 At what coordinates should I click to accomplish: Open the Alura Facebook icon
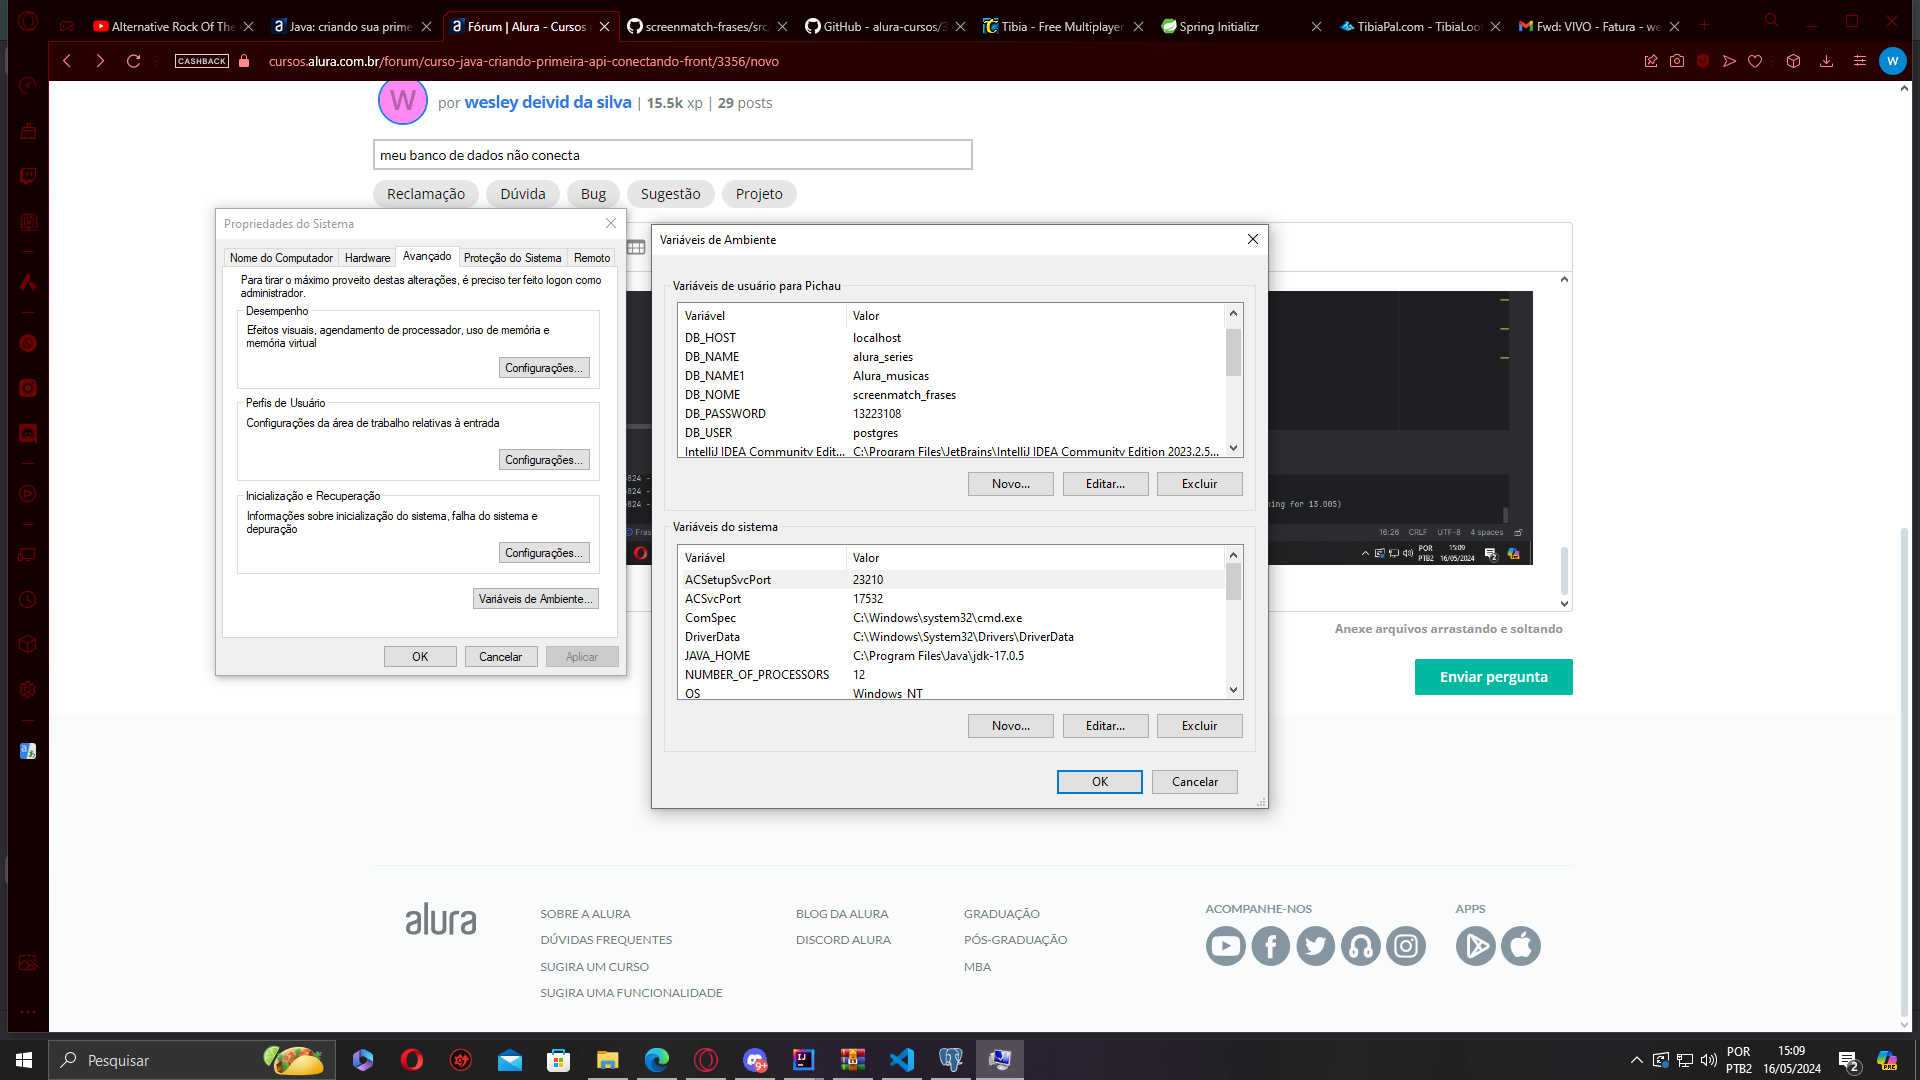pos(1270,946)
